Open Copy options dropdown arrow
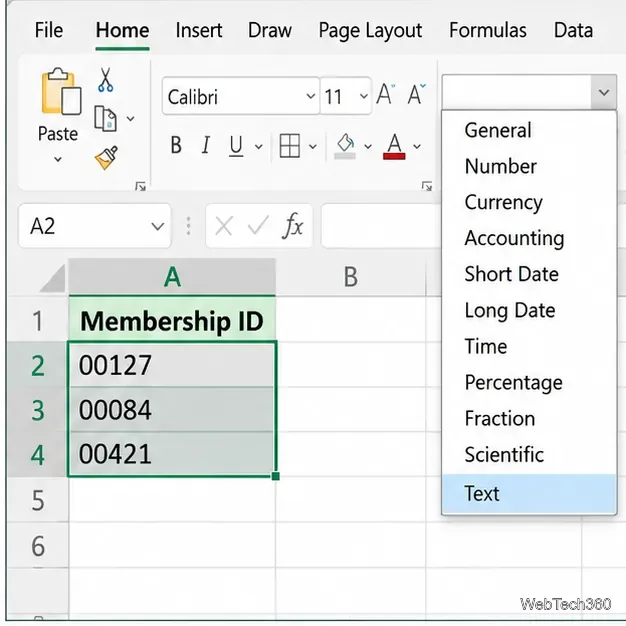 click(x=130, y=119)
